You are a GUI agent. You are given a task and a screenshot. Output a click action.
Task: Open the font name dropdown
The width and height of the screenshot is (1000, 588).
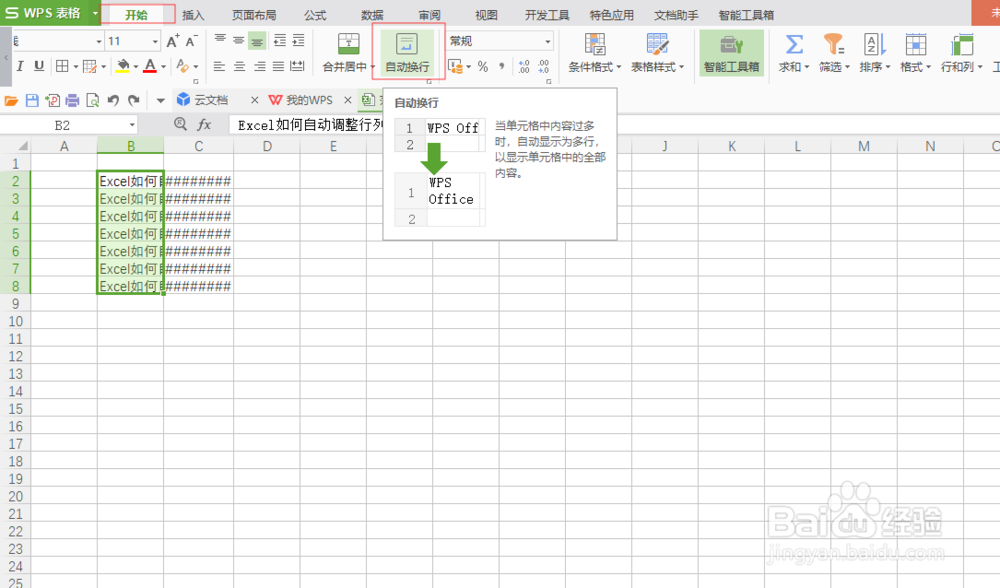pos(99,41)
